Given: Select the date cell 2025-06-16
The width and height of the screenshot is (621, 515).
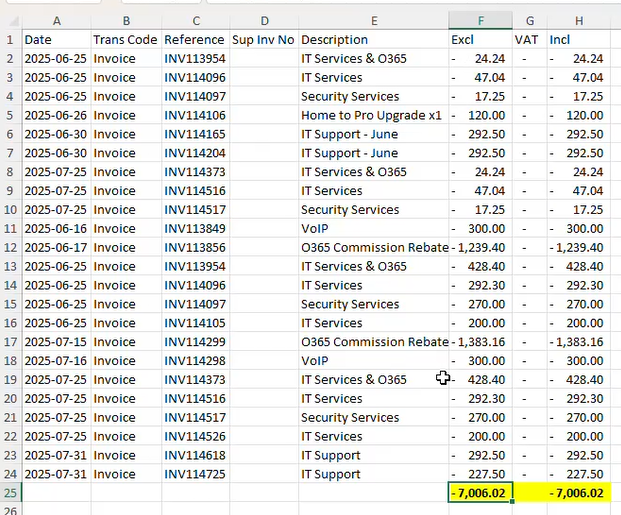Looking at the screenshot, I should pos(55,228).
